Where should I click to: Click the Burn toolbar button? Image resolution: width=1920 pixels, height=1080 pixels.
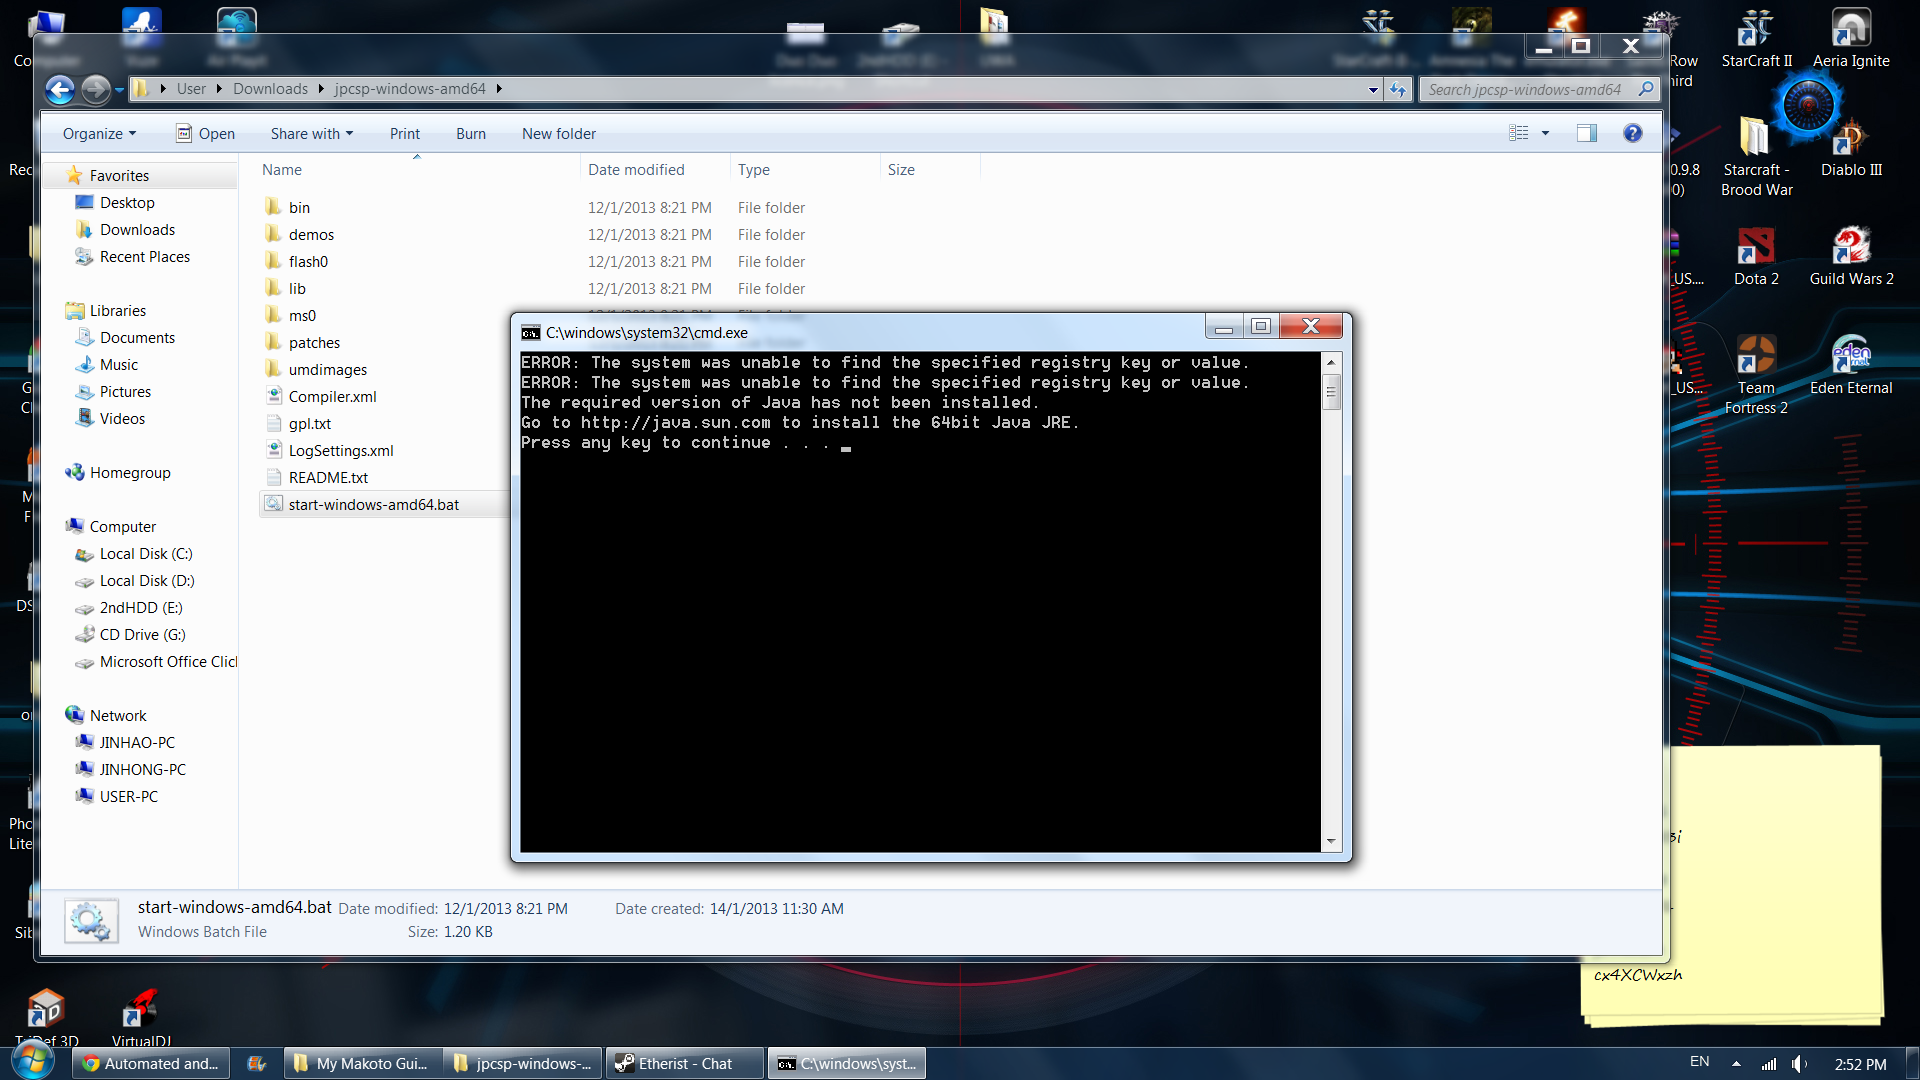coord(470,133)
